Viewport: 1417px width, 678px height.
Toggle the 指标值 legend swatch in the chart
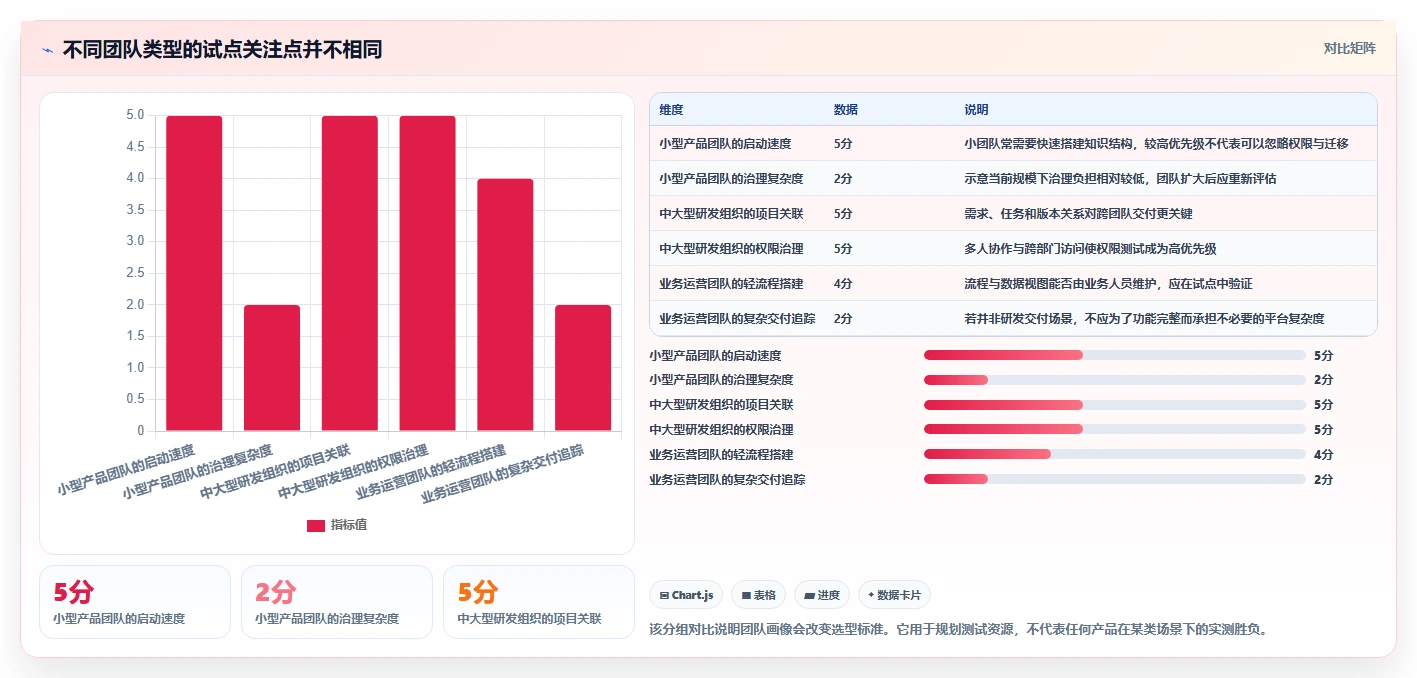tap(316, 525)
